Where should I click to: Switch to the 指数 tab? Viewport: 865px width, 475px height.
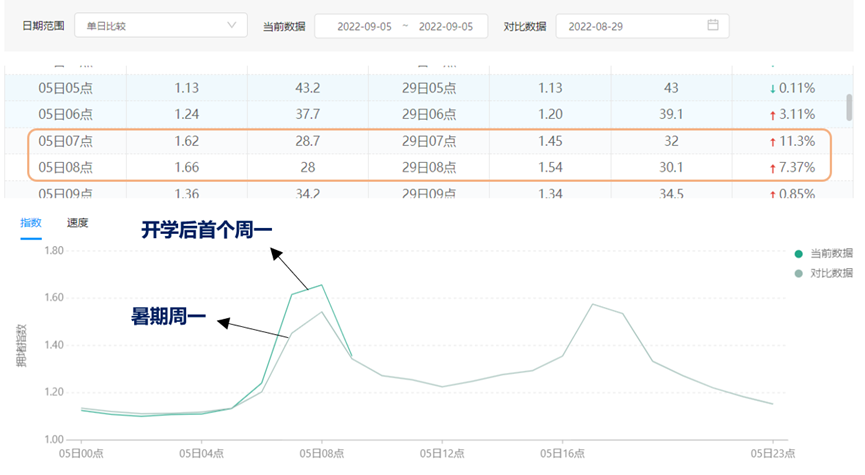pyautogui.click(x=31, y=222)
